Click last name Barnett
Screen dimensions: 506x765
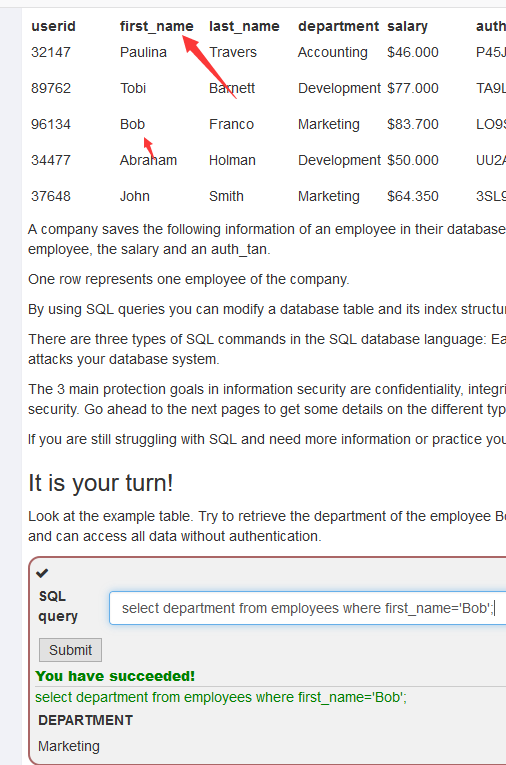[x=232, y=88]
